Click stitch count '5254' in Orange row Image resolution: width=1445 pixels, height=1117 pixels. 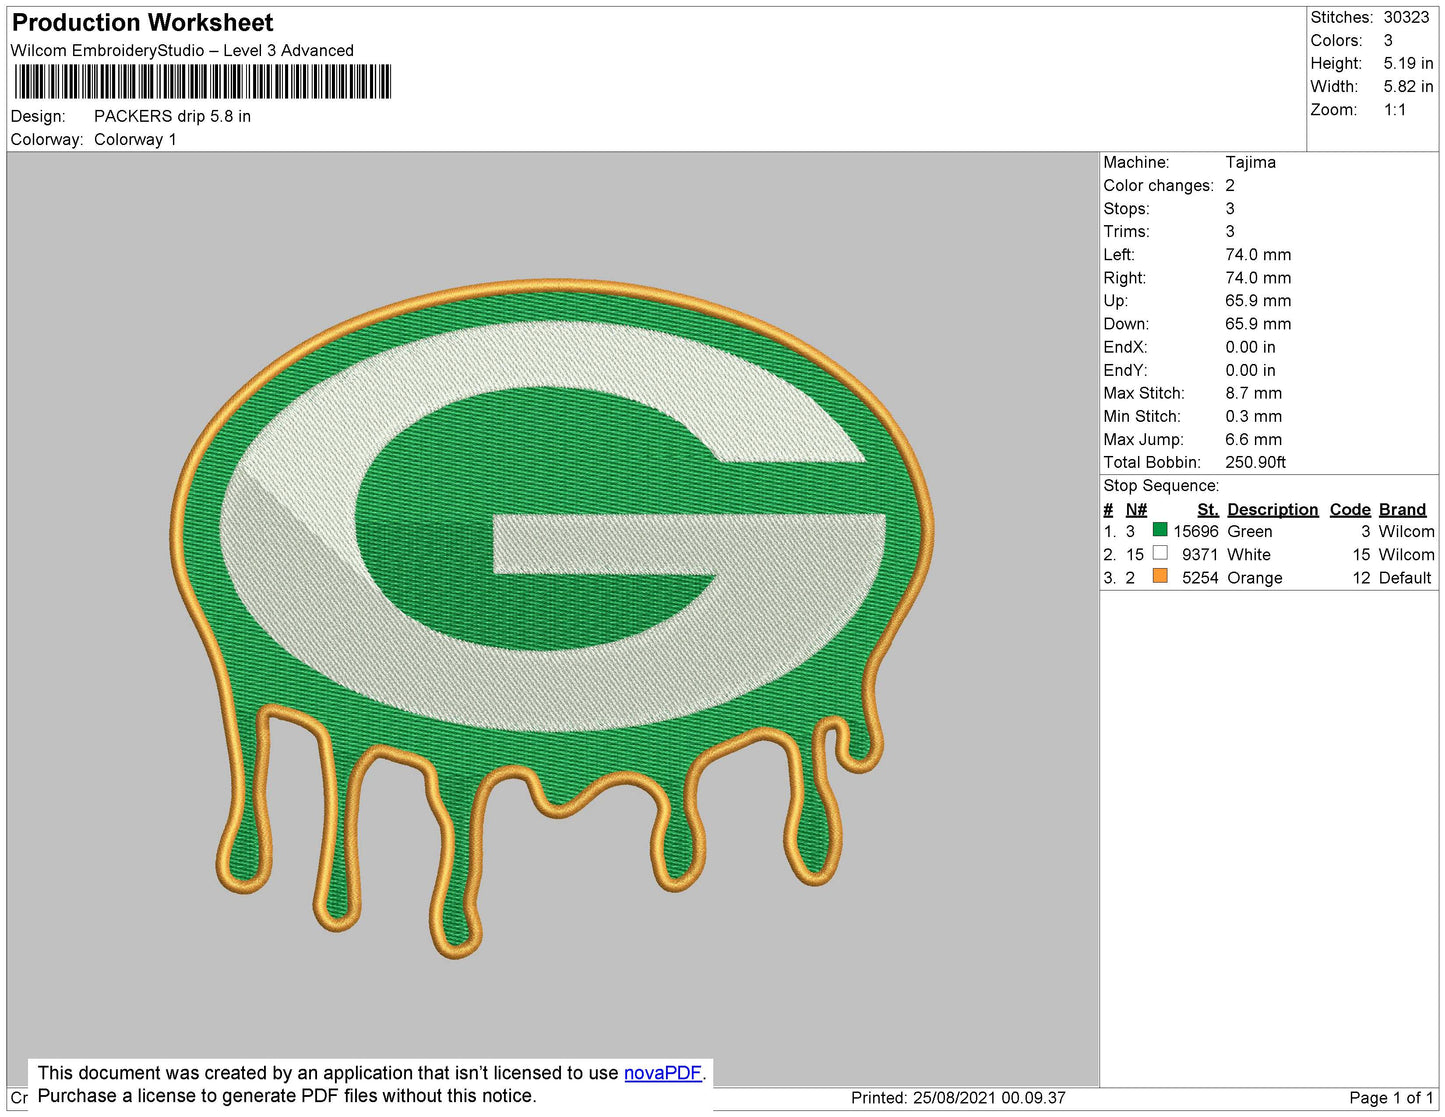[x=1200, y=578]
